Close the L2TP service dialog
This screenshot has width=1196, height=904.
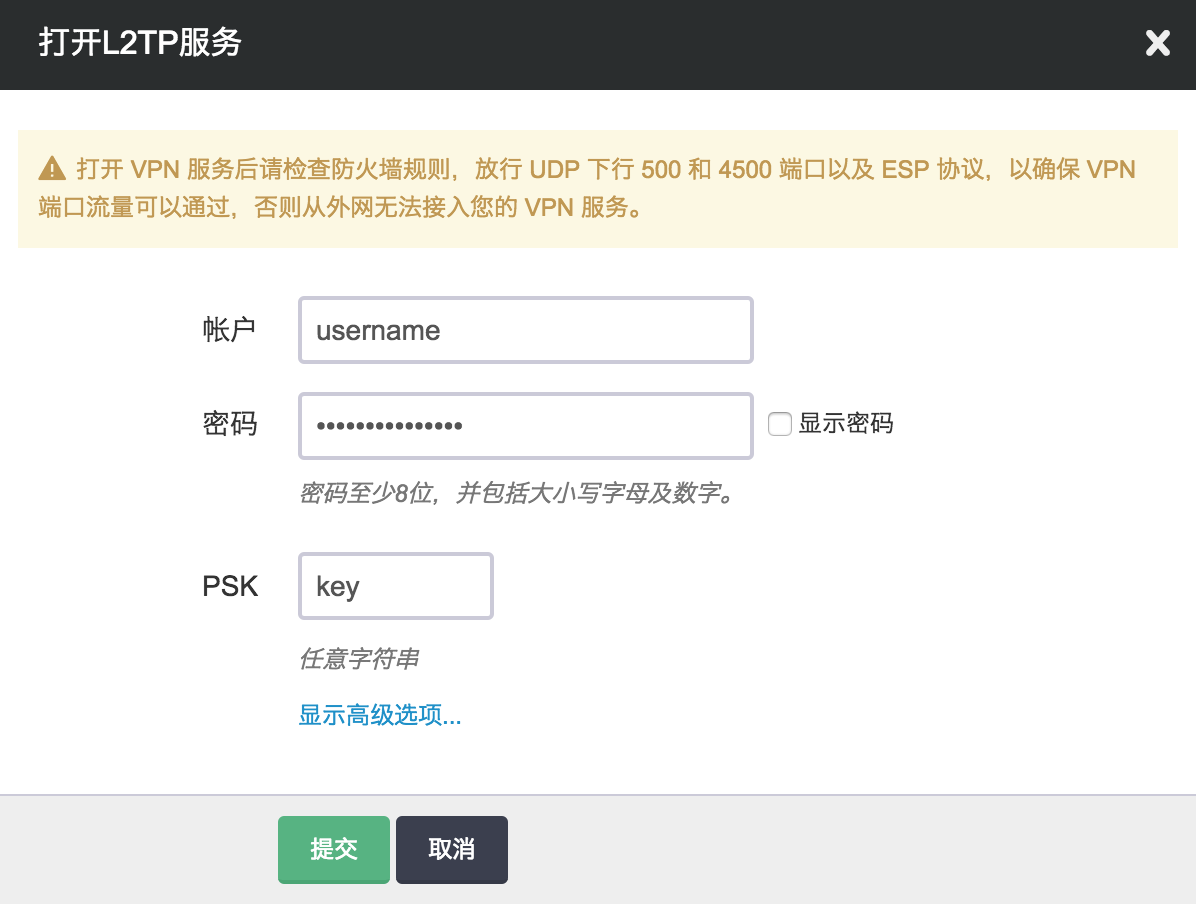pos(1157,43)
